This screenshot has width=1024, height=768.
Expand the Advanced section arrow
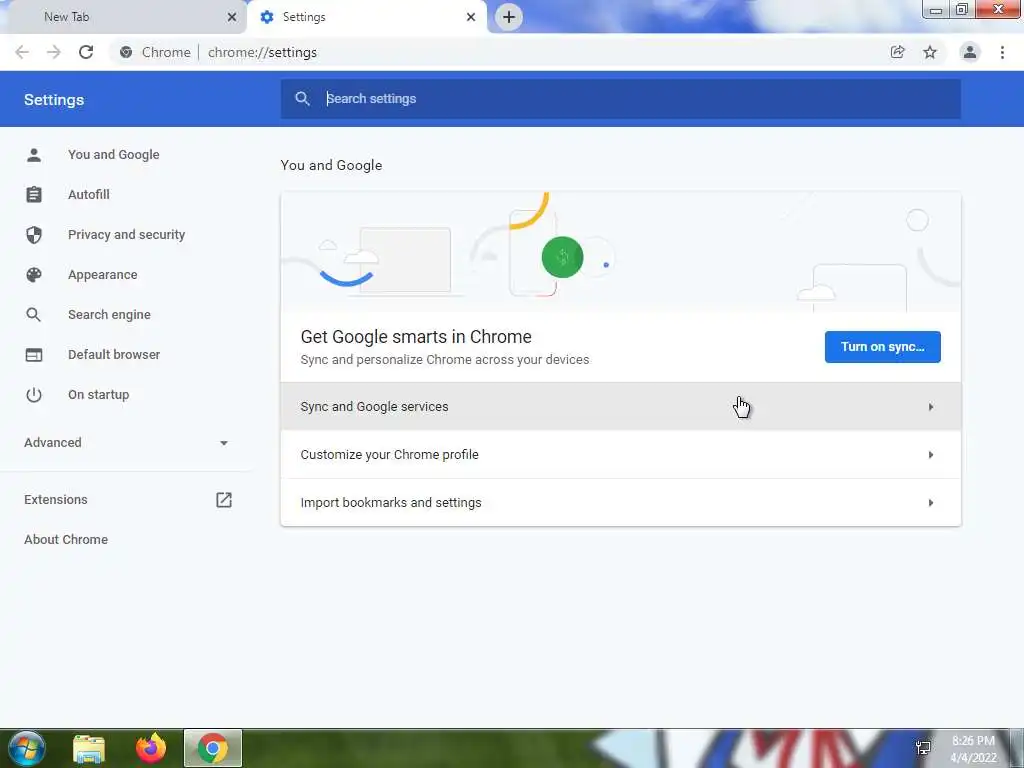pos(223,443)
